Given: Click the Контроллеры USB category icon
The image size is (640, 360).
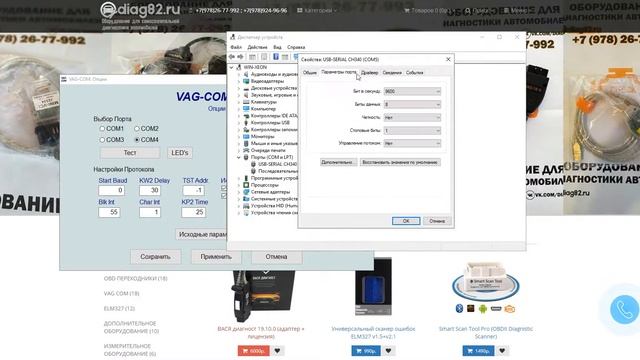Looking at the screenshot, I should (246, 122).
